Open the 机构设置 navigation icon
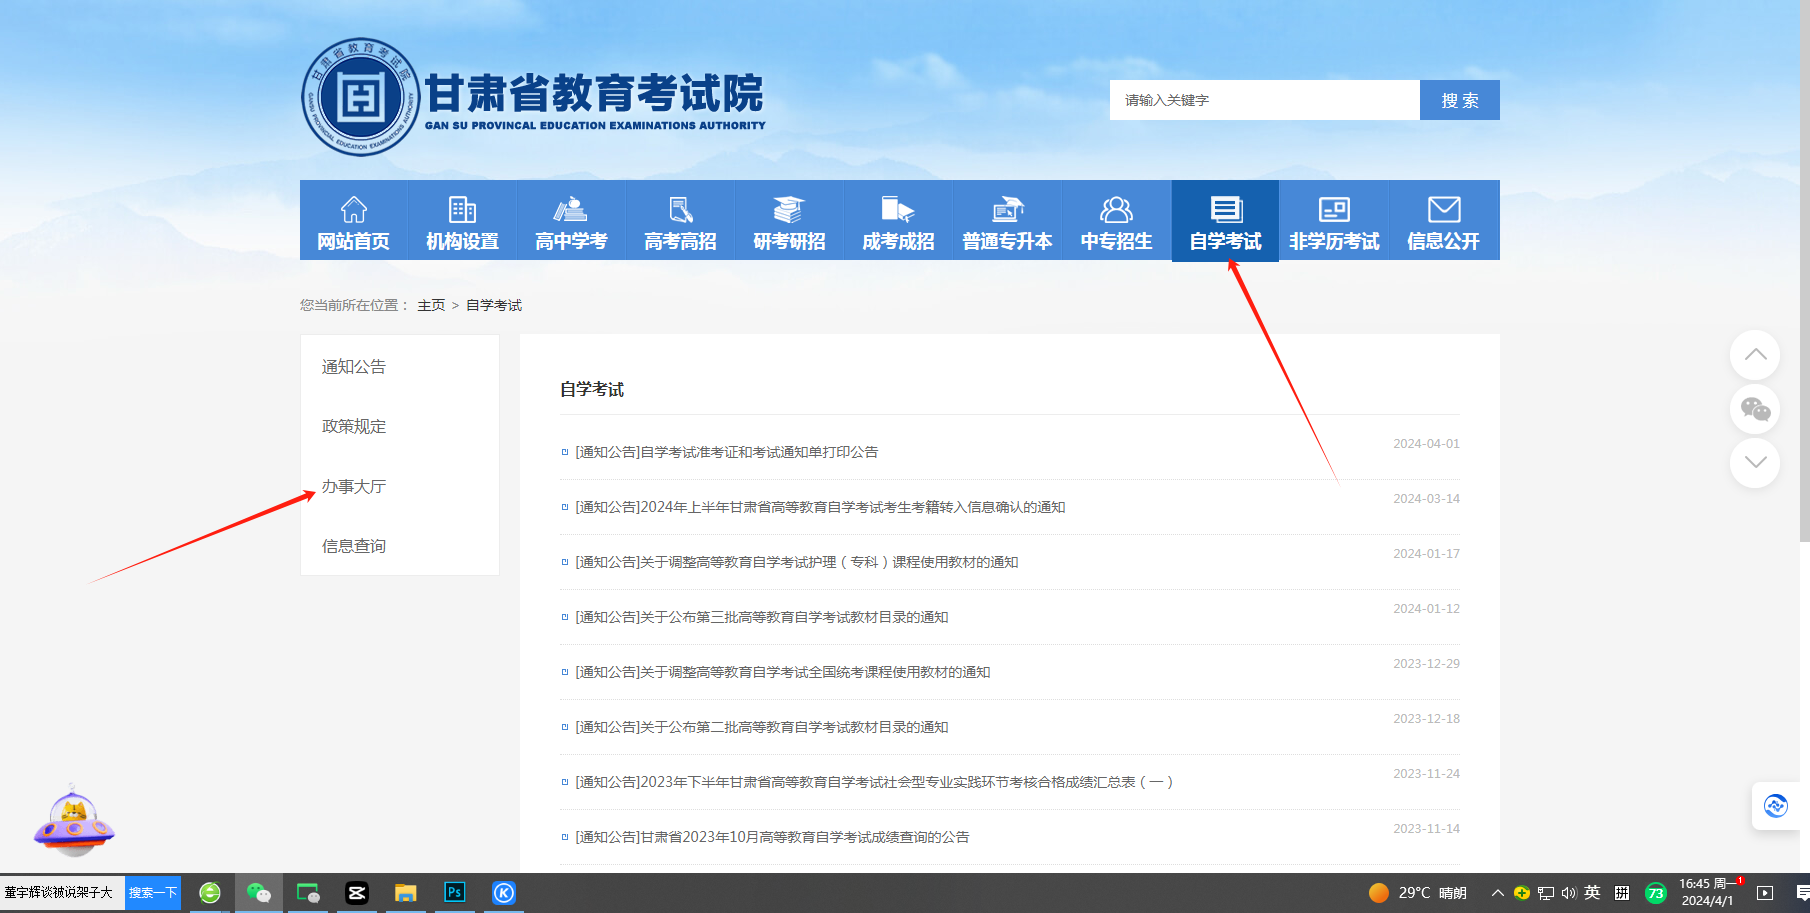Image resolution: width=1810 pixels, height=913 pixels. [462, 209]
